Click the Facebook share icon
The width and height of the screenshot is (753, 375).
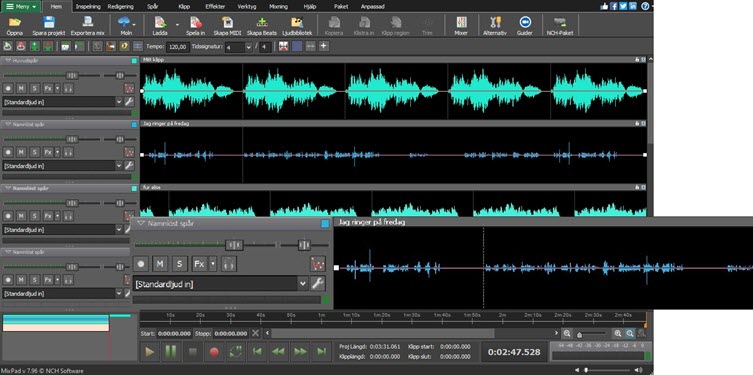coord(614,6)
